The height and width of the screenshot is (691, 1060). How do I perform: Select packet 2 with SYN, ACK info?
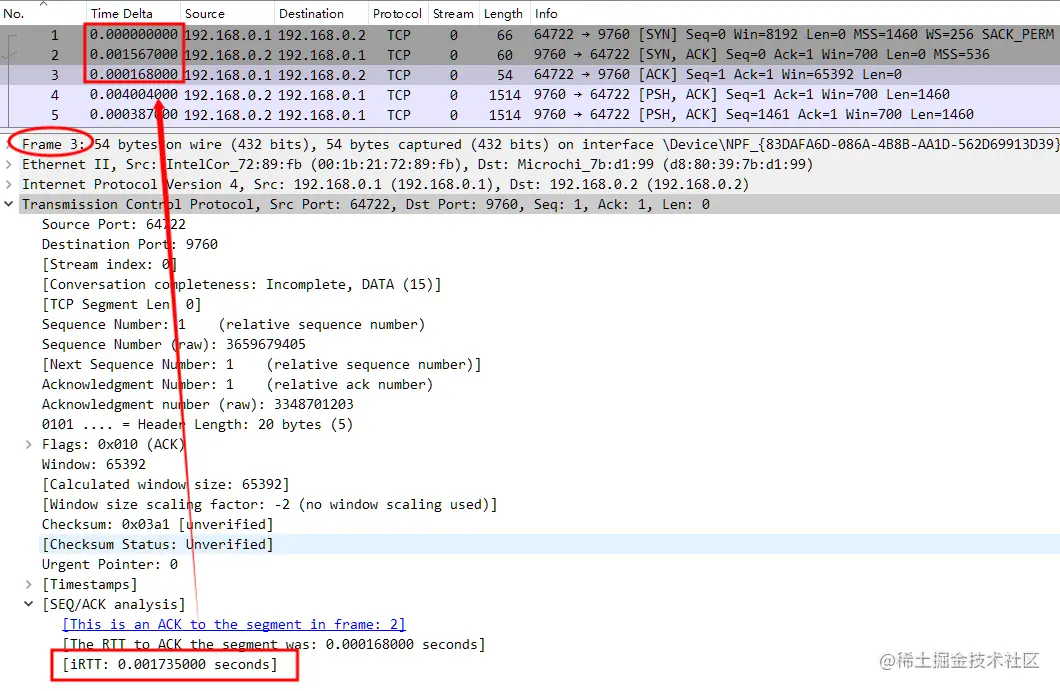click(x=530, y=55)
